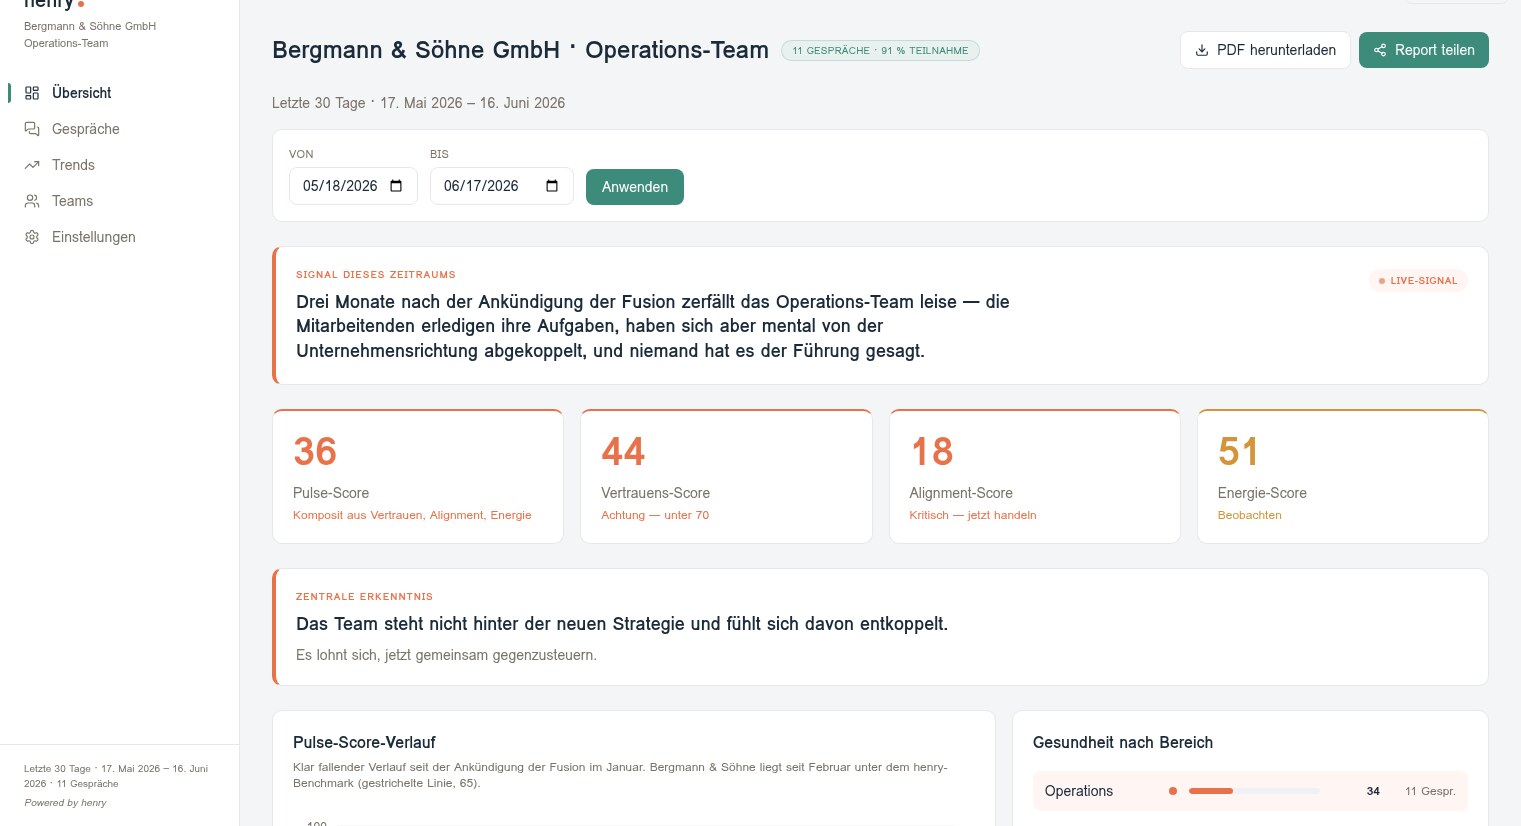This screenshot has height=826, width=1521.
Task: Open the Übersicht menu item
Action: pos(119,93)
